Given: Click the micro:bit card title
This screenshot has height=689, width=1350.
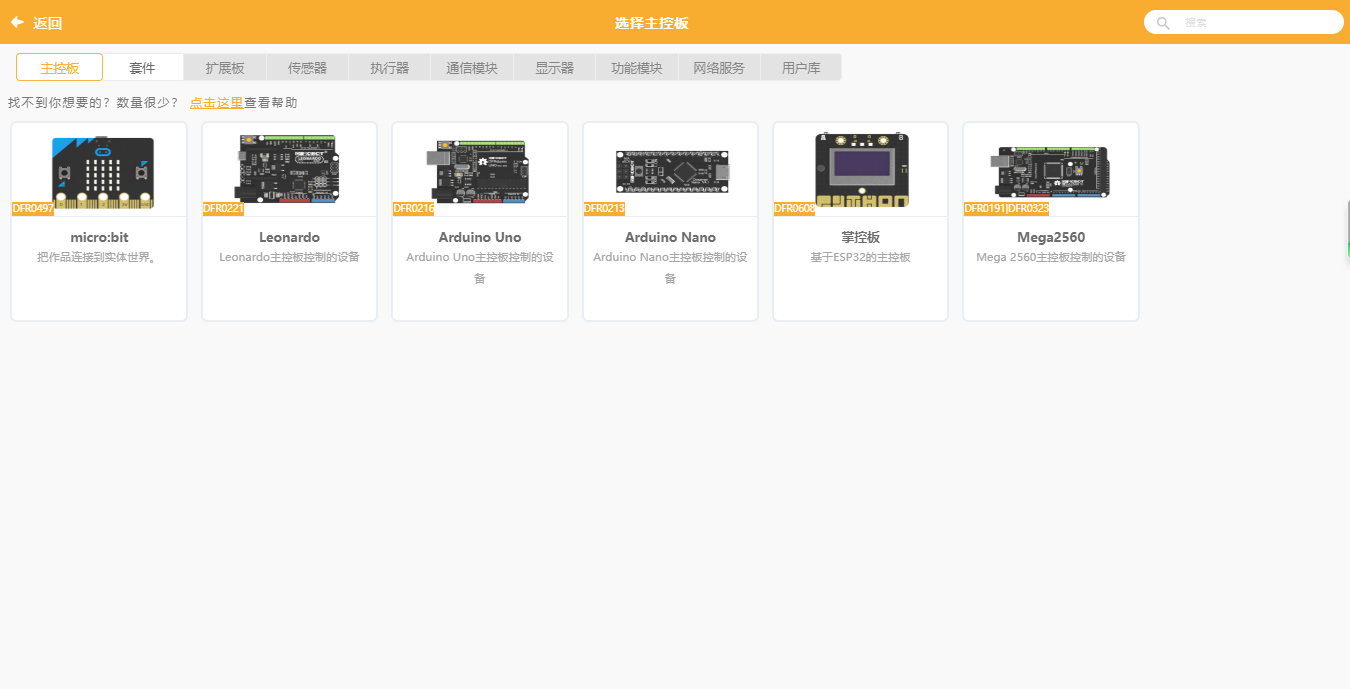Looking at the screenshot, I should click(x=99, y=237).
